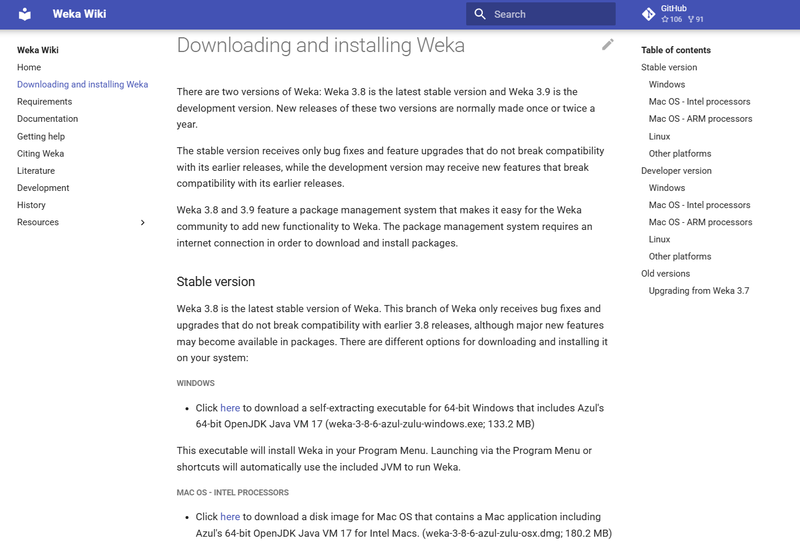
Task: Click the MAC OS - INTEL PROCESSORS heading
Action: [233, 492]
